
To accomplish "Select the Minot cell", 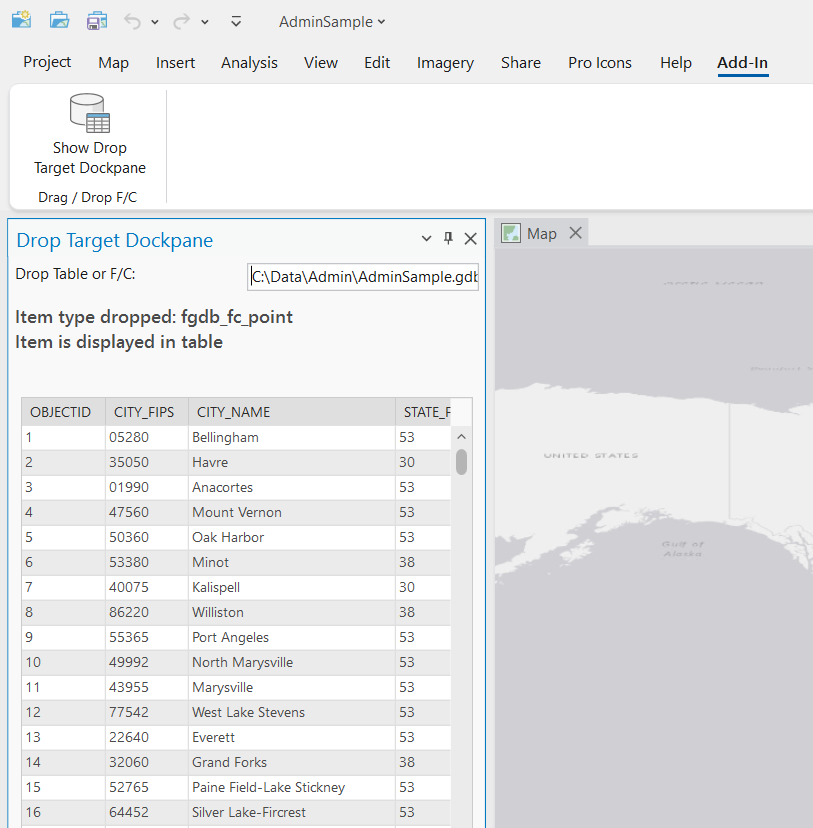I will 292,562.
